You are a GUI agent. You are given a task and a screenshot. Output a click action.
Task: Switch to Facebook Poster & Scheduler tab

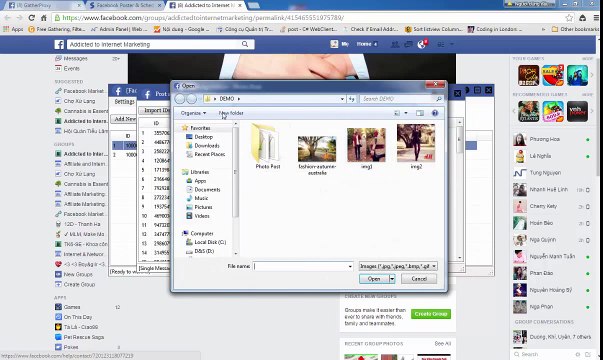tap(124, 5)
